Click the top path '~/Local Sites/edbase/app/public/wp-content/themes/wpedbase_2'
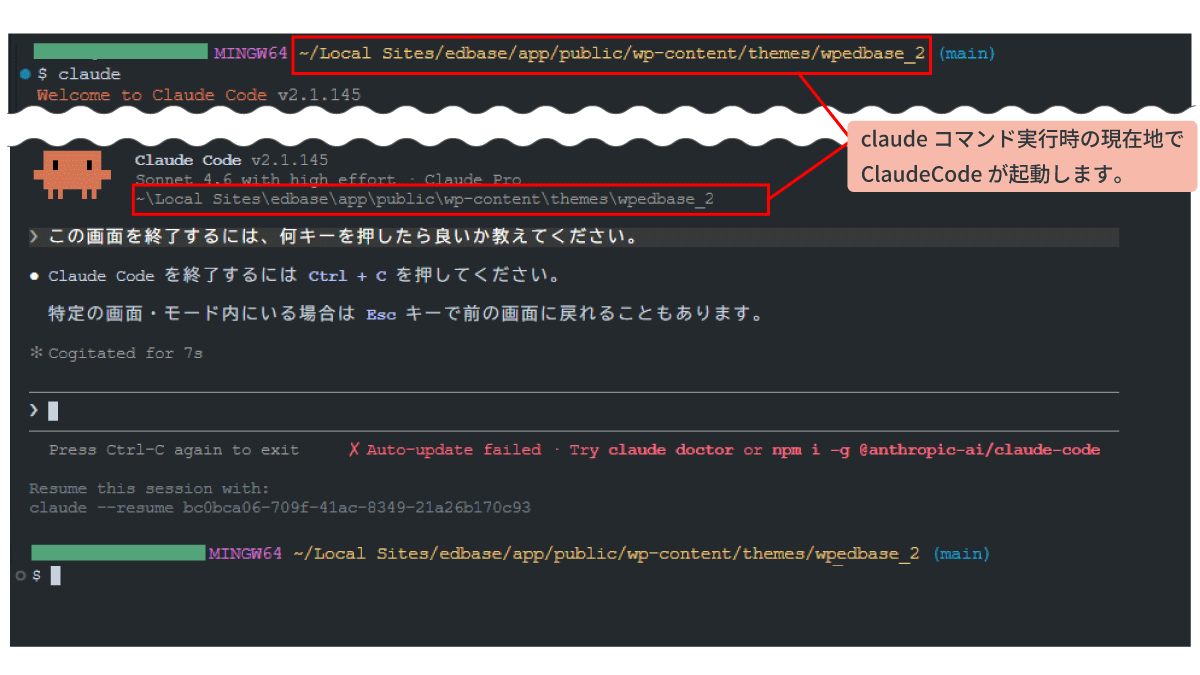Image resolution: width=1200 pixels, height=675 pixels. [x=612, y=53]
